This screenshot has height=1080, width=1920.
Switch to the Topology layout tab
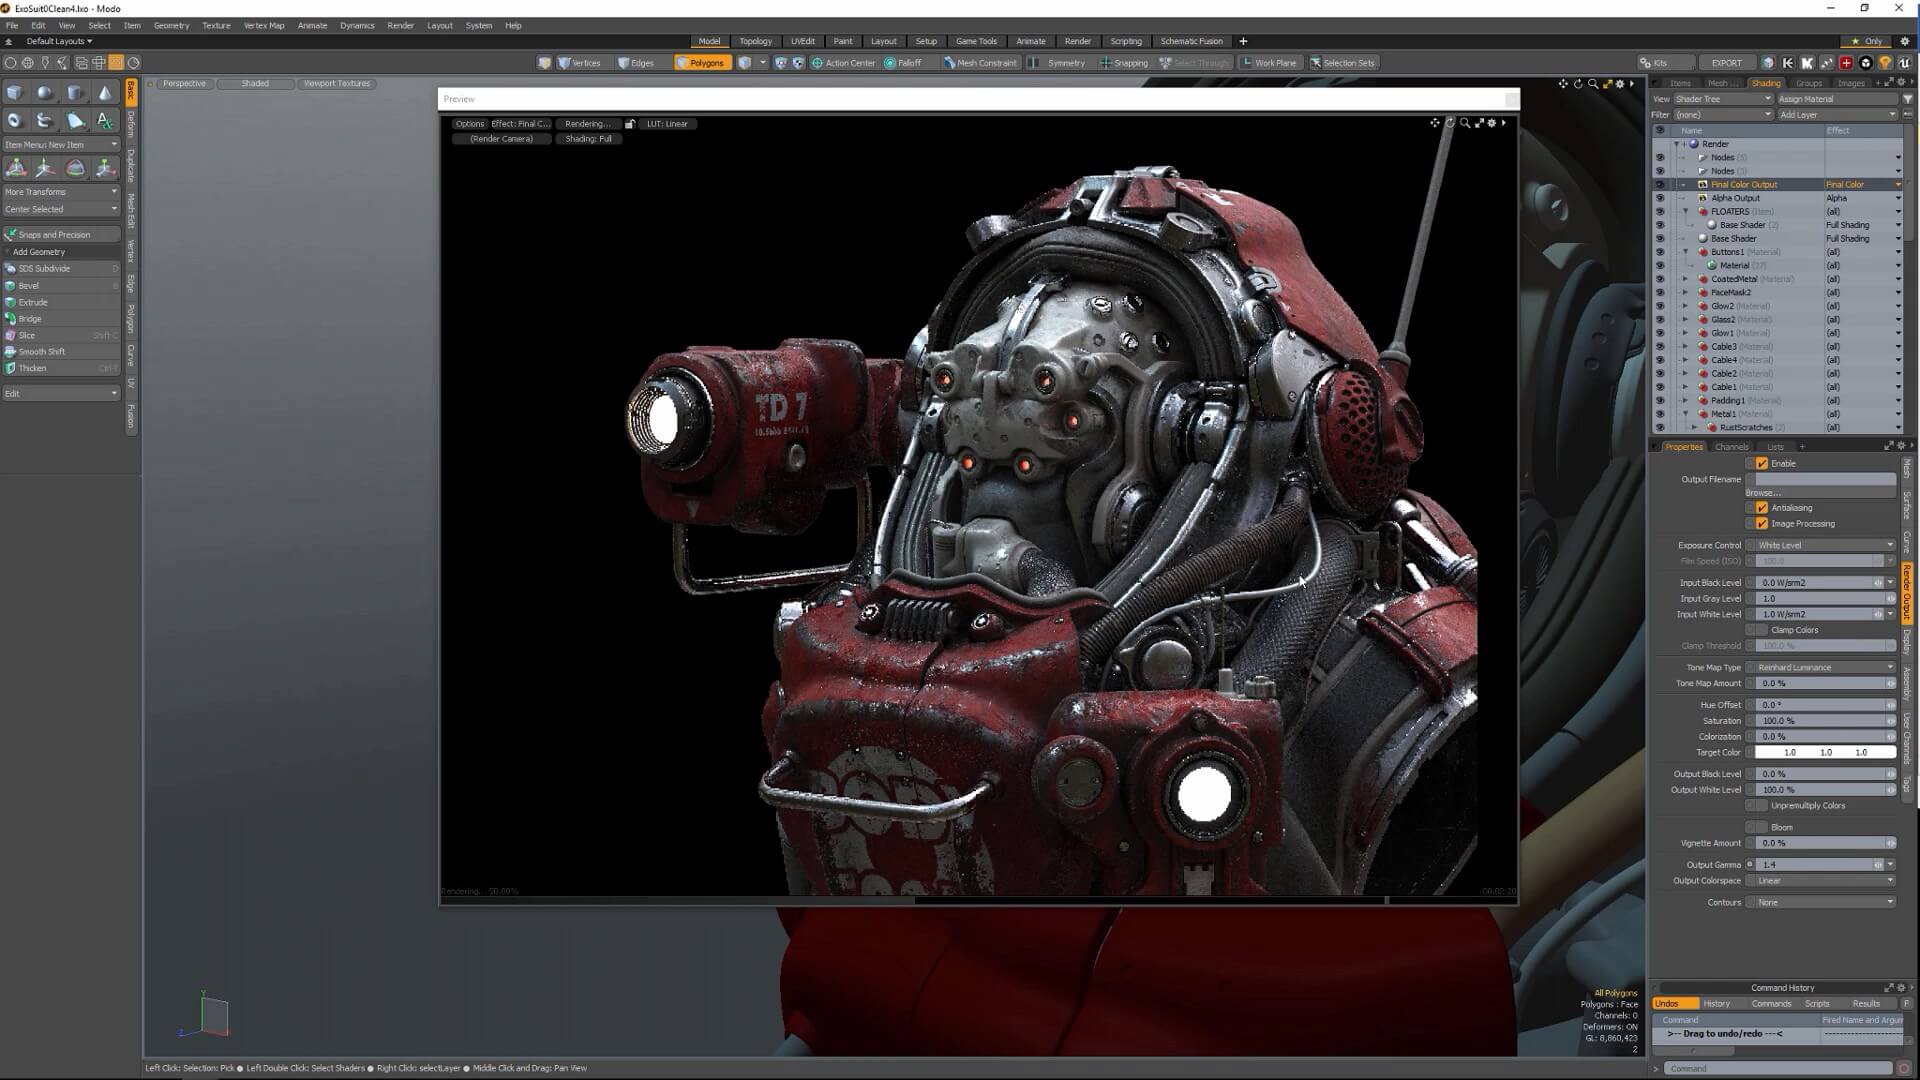[755, 42]
